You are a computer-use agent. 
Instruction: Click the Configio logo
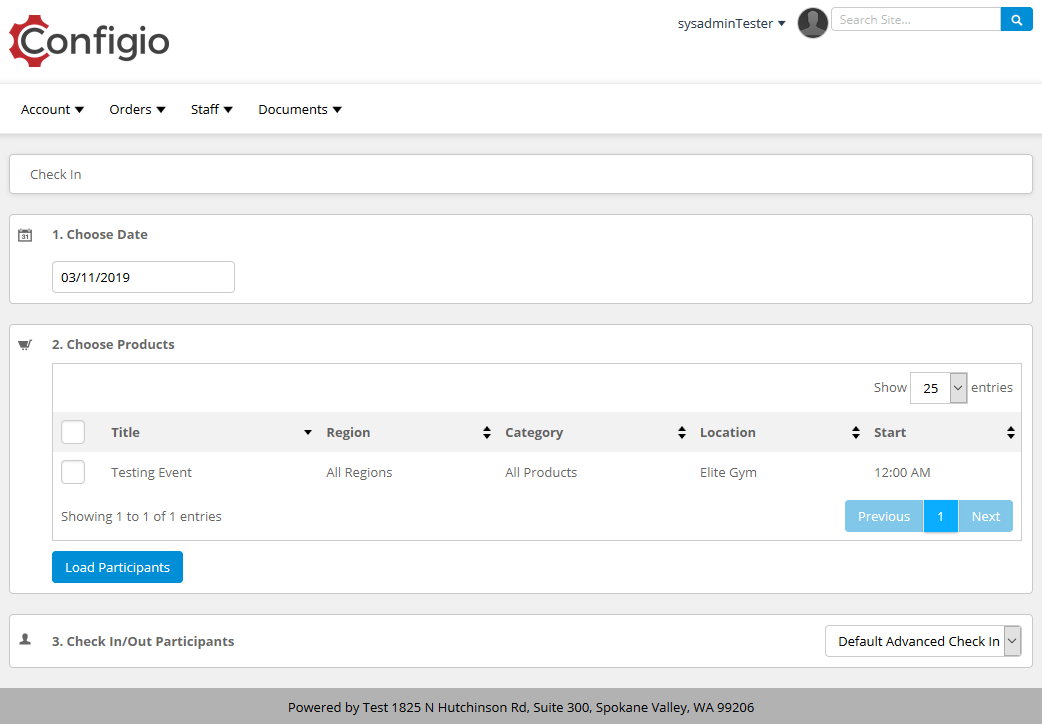tap(89, 41)
